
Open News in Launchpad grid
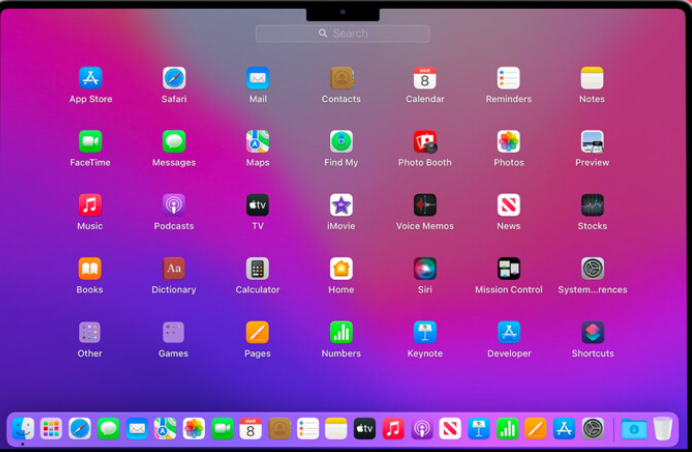click(508, 205)
